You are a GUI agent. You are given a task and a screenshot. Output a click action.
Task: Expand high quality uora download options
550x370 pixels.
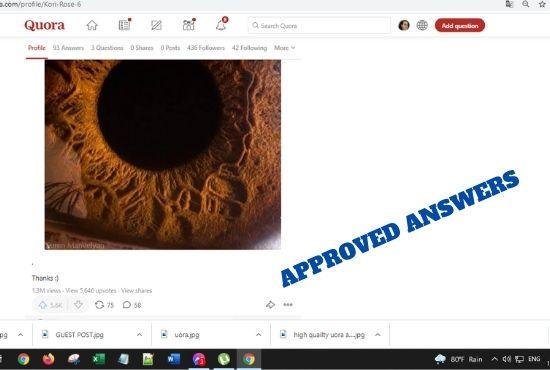377,335
